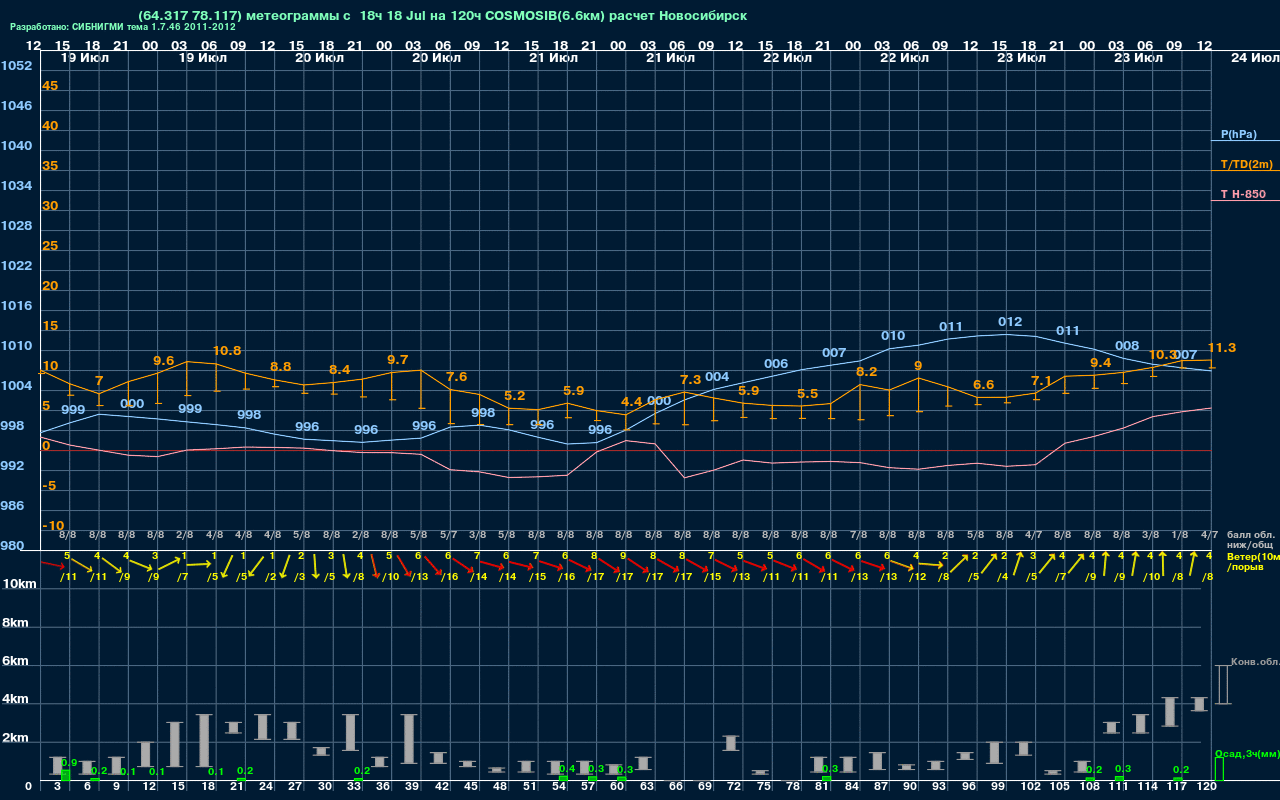Click the 012 pressure peak value
The image size is (1280, 800).
tap(1010, 322)
